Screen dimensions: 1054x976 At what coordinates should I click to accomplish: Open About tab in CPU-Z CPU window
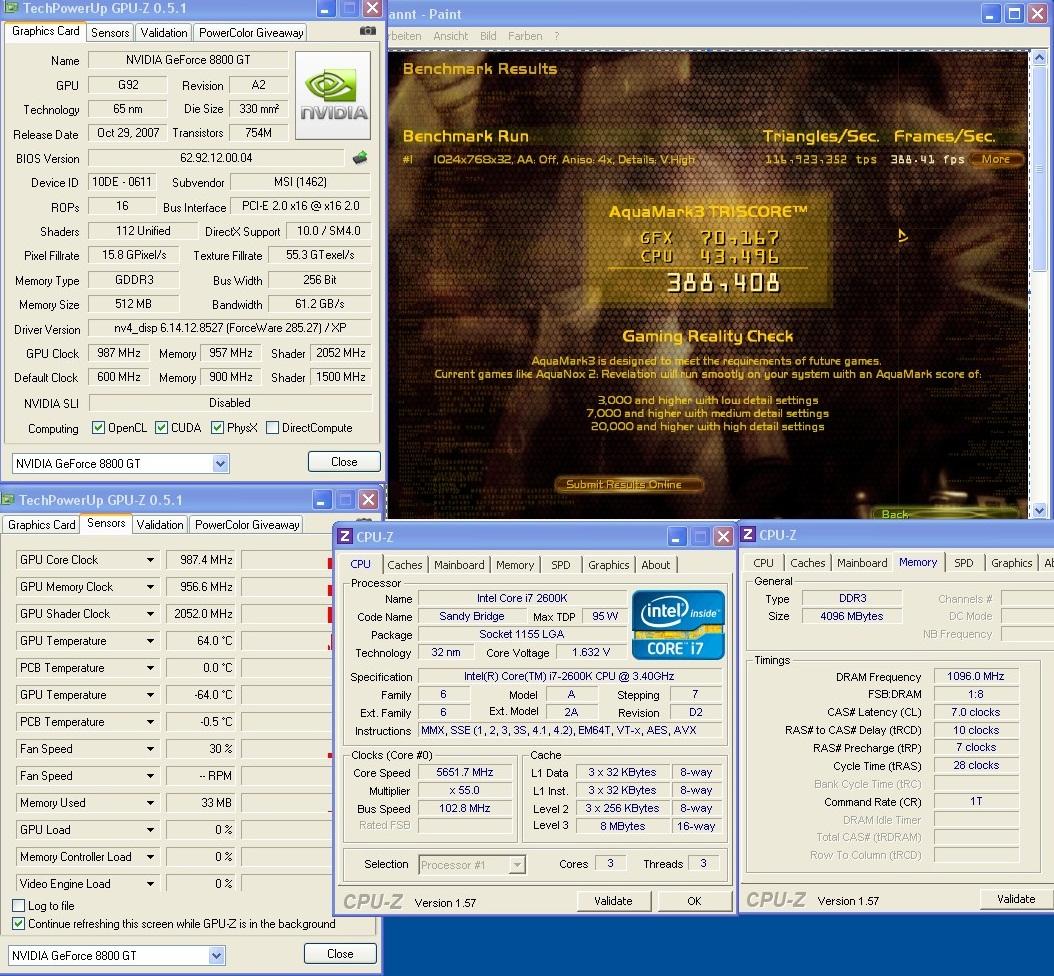coord(655,565)
